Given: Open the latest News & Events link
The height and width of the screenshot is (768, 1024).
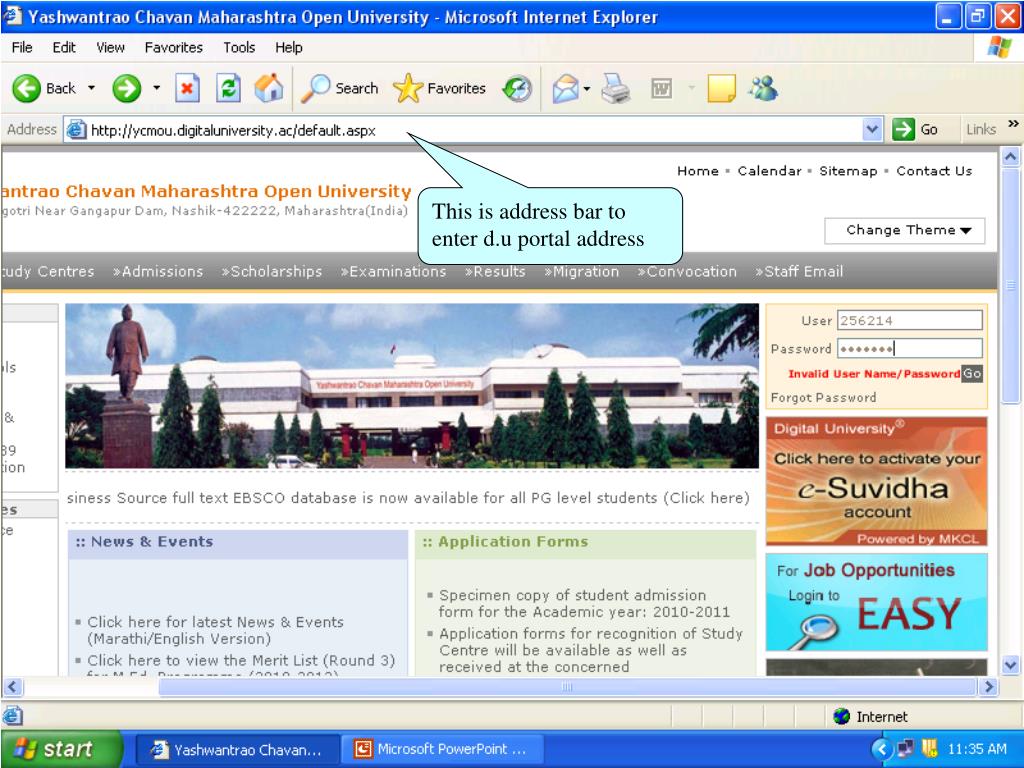Looking at the screenshot, I should [216, 630].
